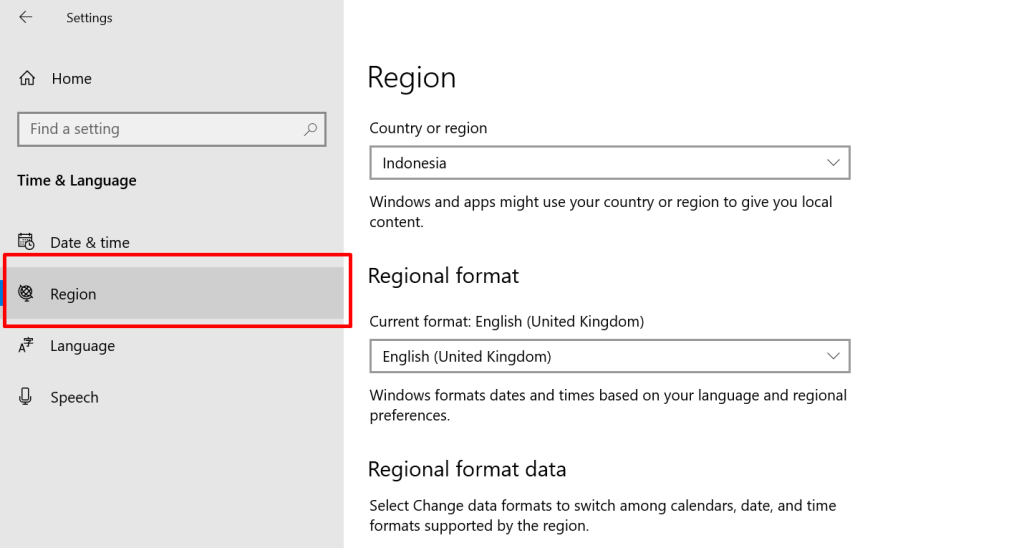
Task: Click the Regional format data heading
Action: coord(467,469)
